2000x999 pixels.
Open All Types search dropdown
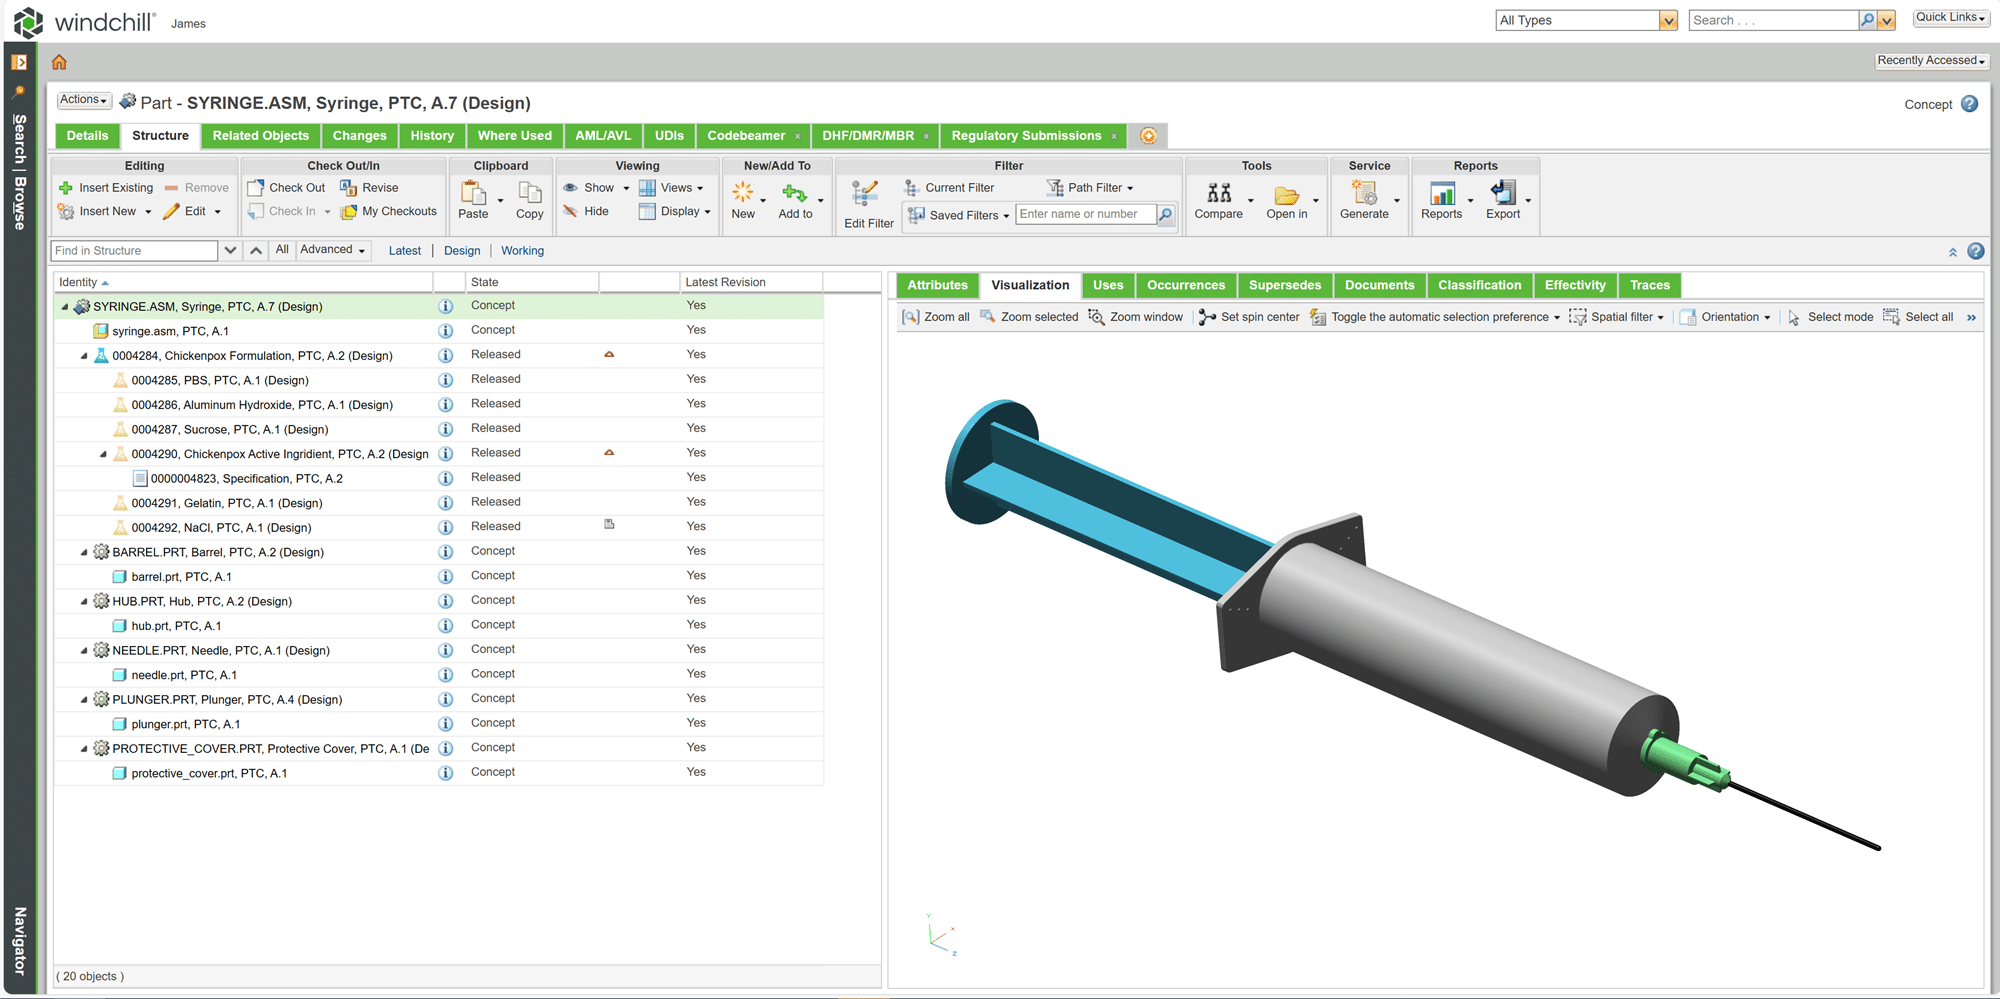1668,20
